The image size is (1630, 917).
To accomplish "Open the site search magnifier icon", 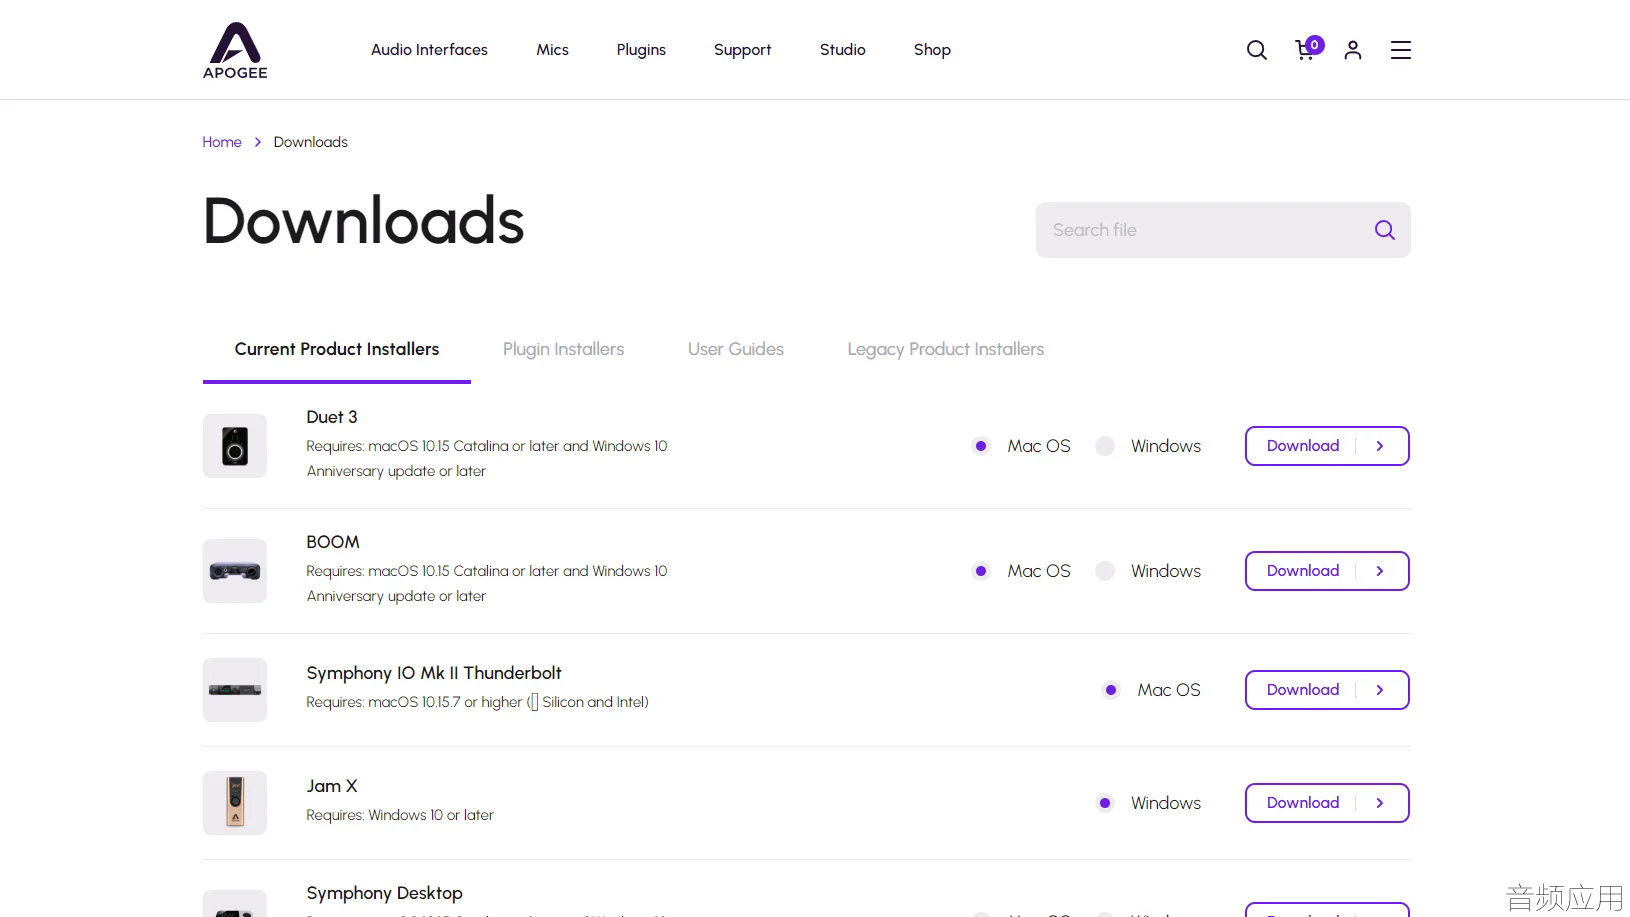I will [1257, 50].
